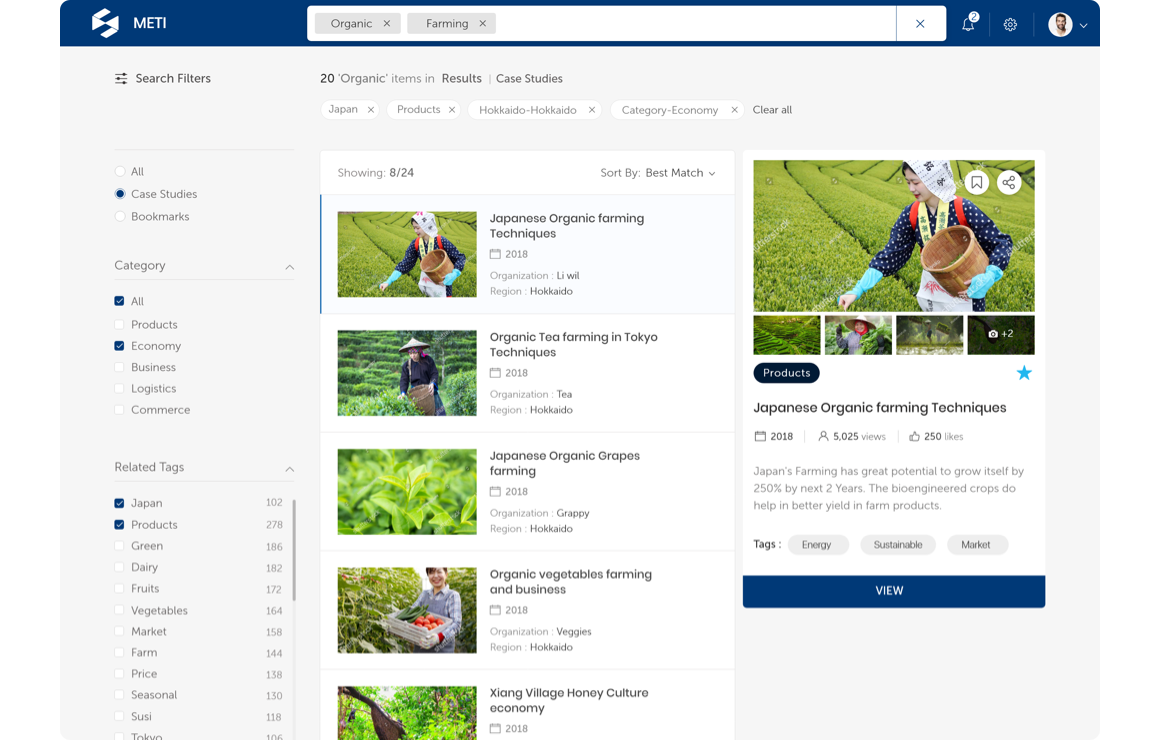This screenshot has width=1160, height=740.
Task: Open Xiang Village Honey Culture economy result
Action: click(527, 705)
